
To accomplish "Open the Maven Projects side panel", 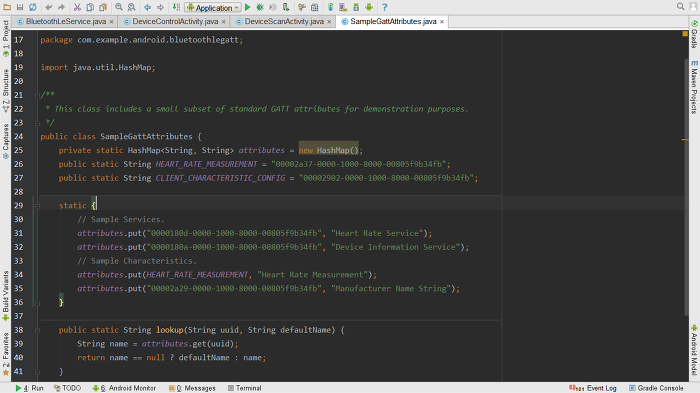I will point(694,87).
